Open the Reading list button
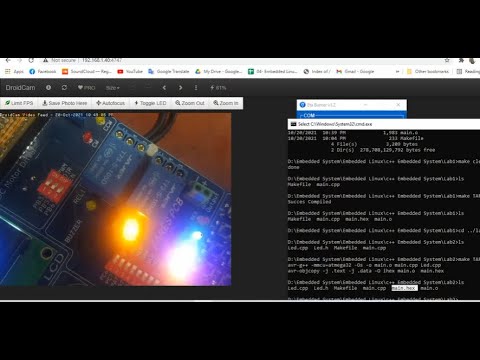 (468, 72)
